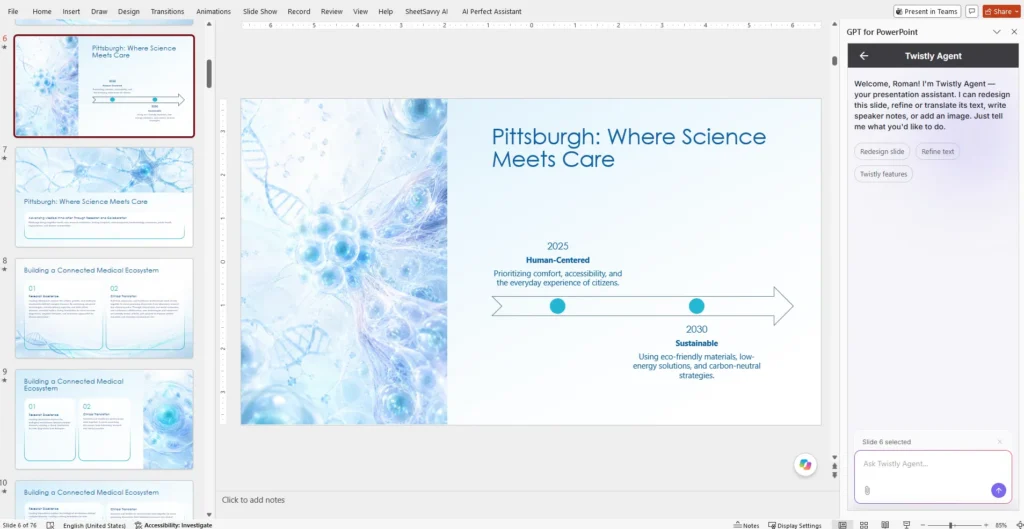Open the AI Perfect Assistant tab

click(492, 11)
